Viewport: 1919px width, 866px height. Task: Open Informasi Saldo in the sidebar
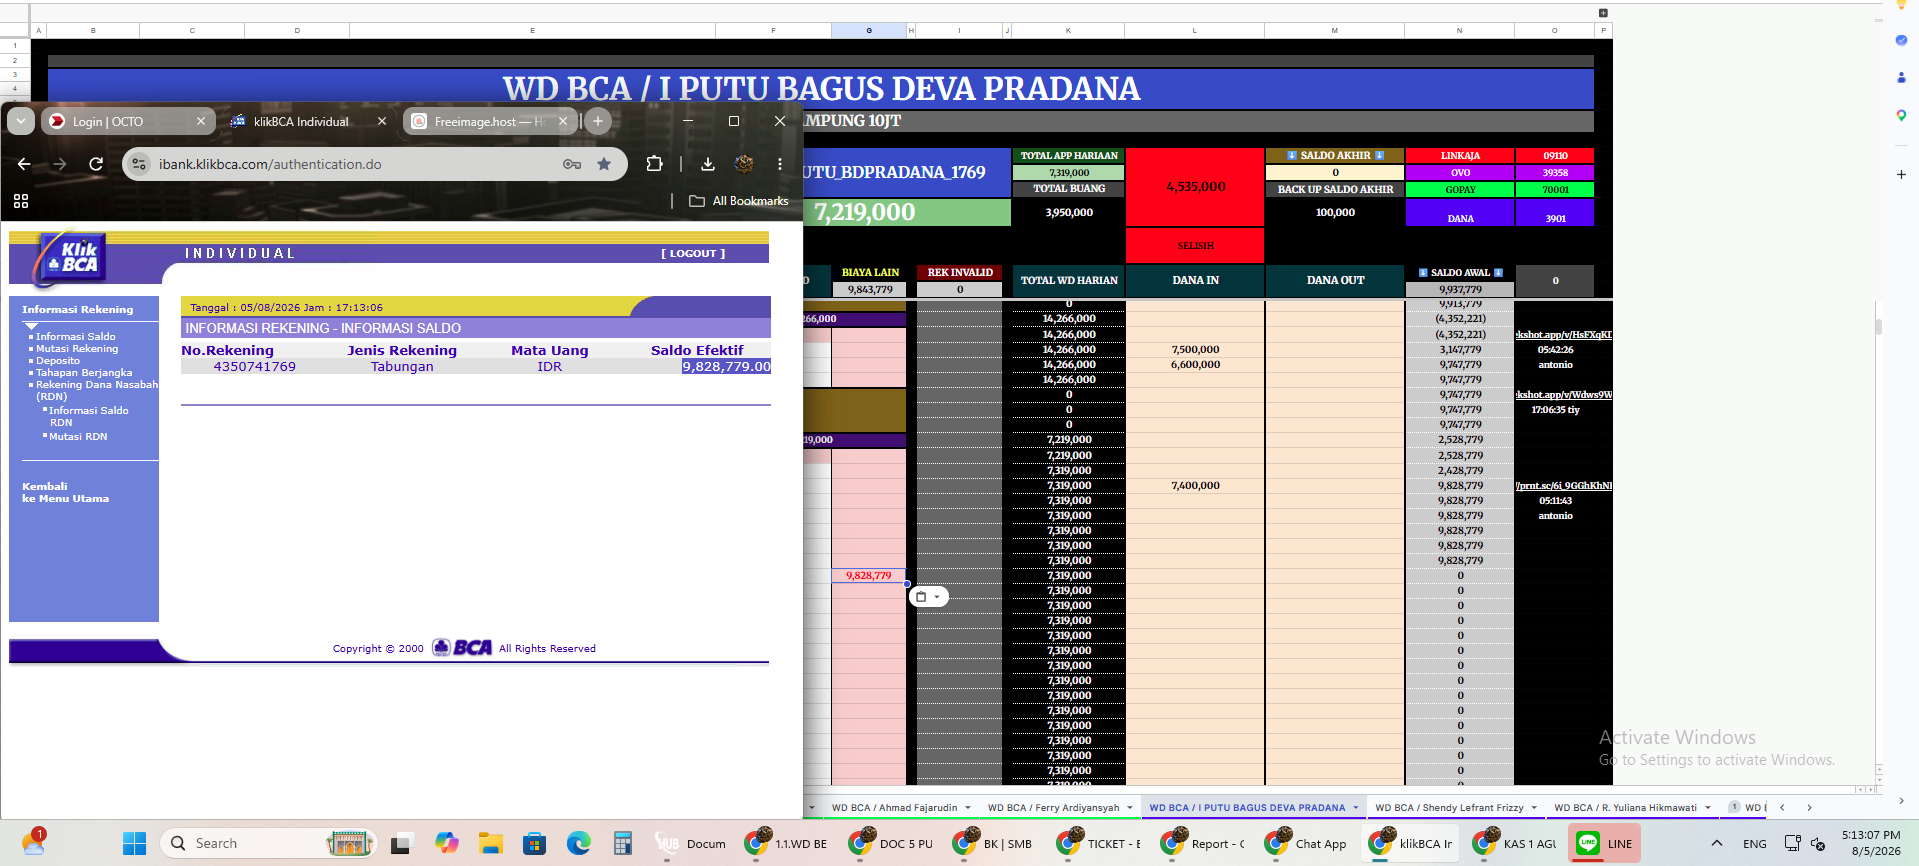coord(76,337)
